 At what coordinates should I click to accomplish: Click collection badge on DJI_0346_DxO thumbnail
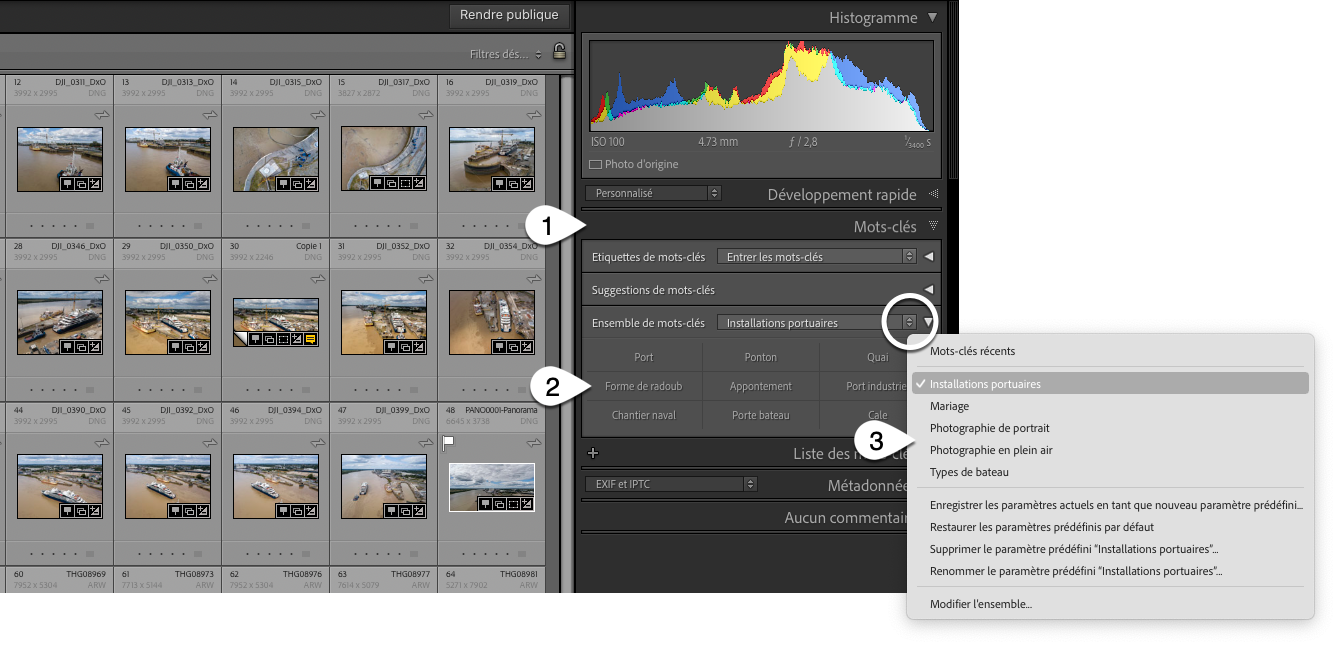[x=81, y=347]
